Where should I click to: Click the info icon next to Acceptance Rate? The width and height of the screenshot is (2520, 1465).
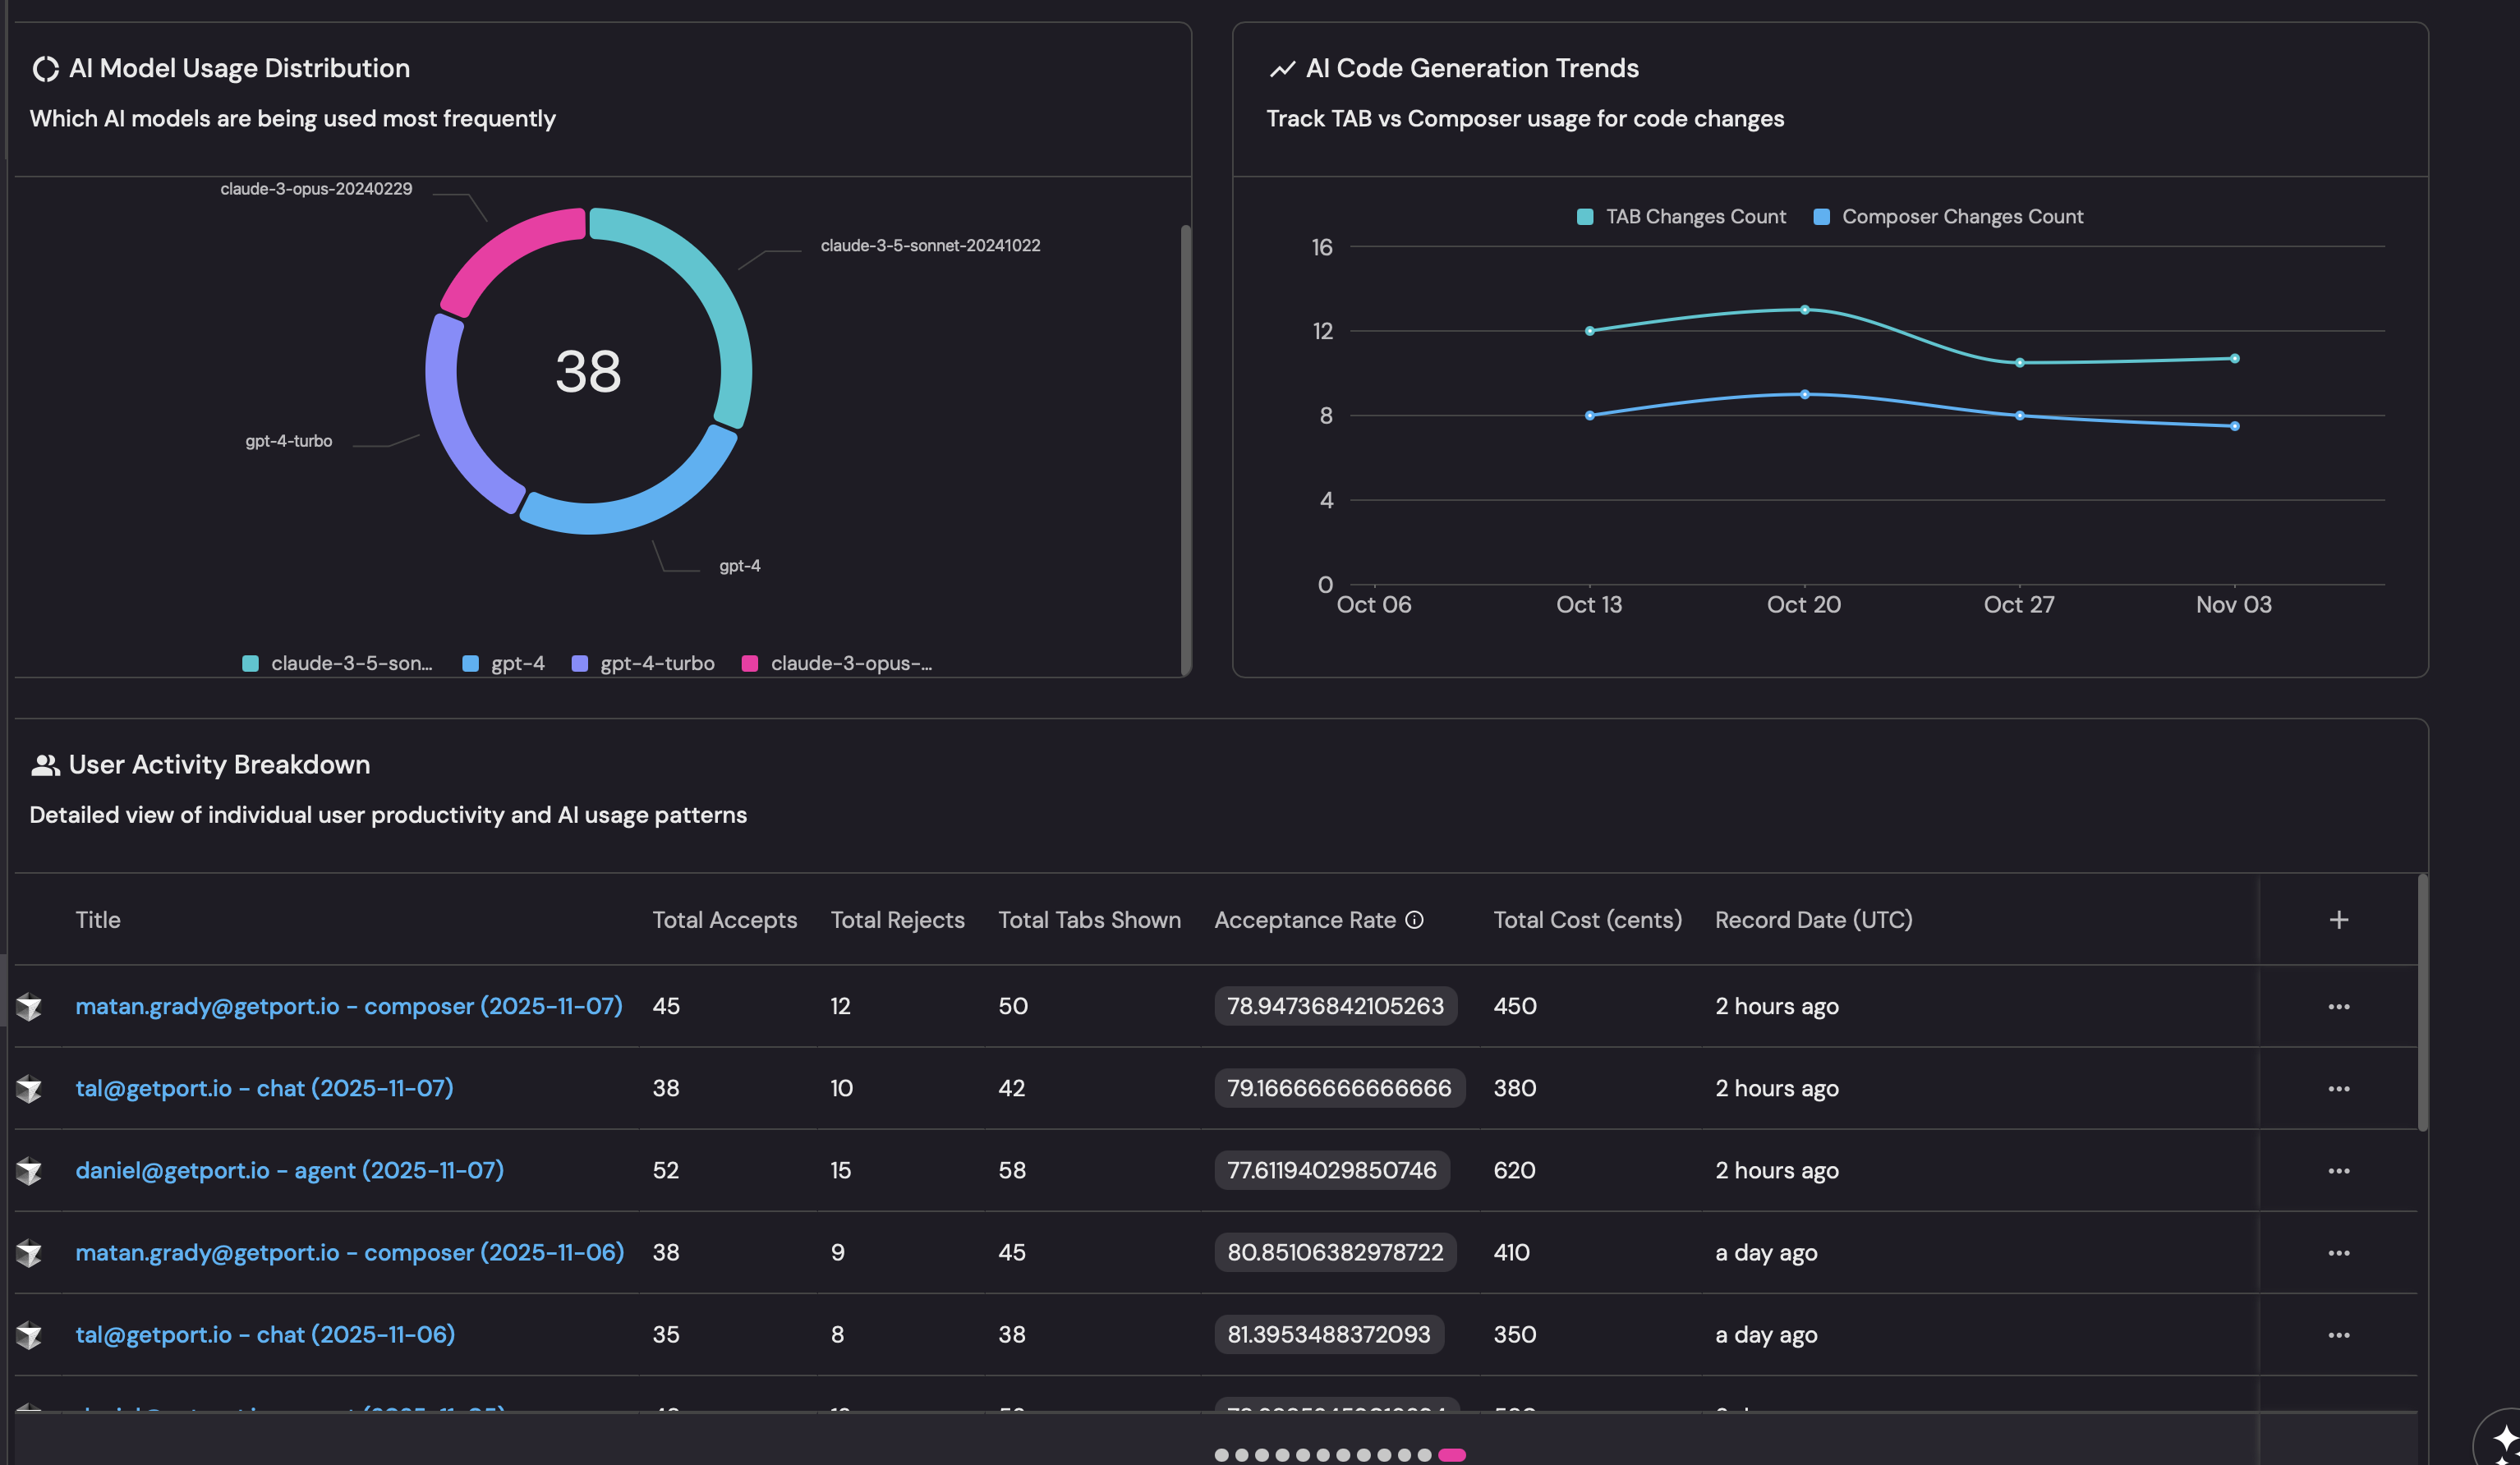point(1414,920)
